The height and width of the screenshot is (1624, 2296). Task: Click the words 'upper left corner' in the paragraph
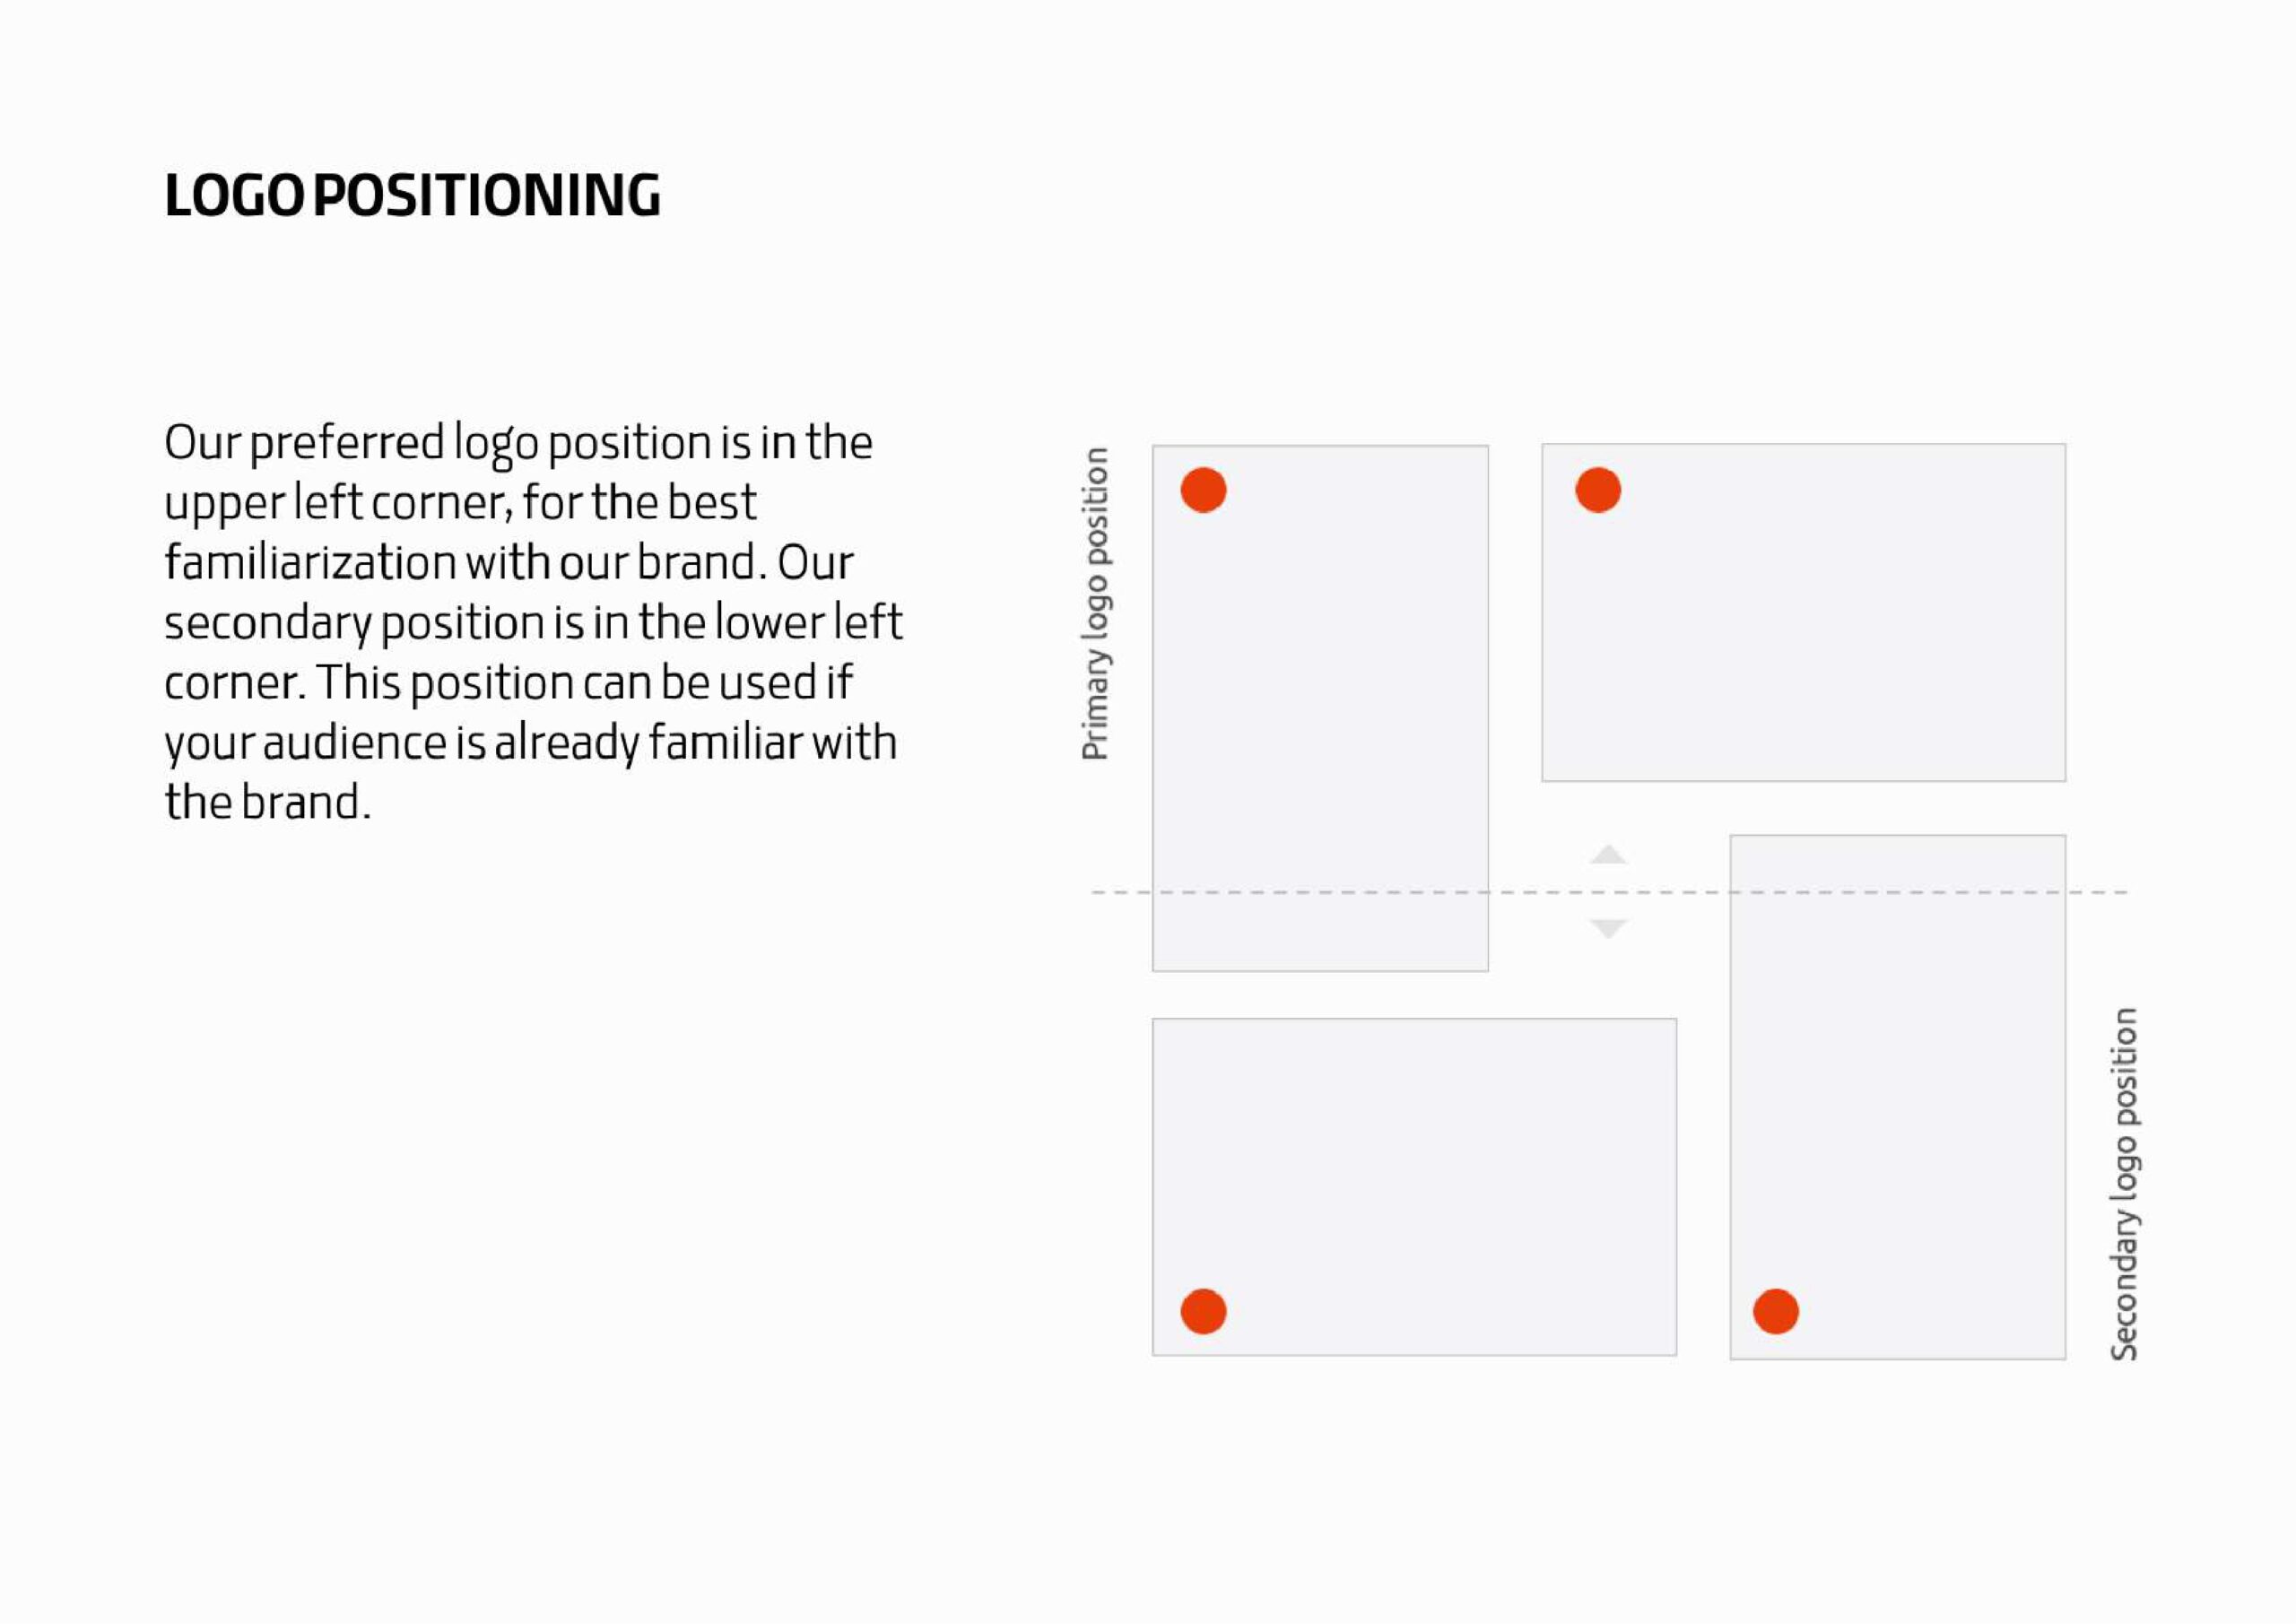(x=338, y=503)
